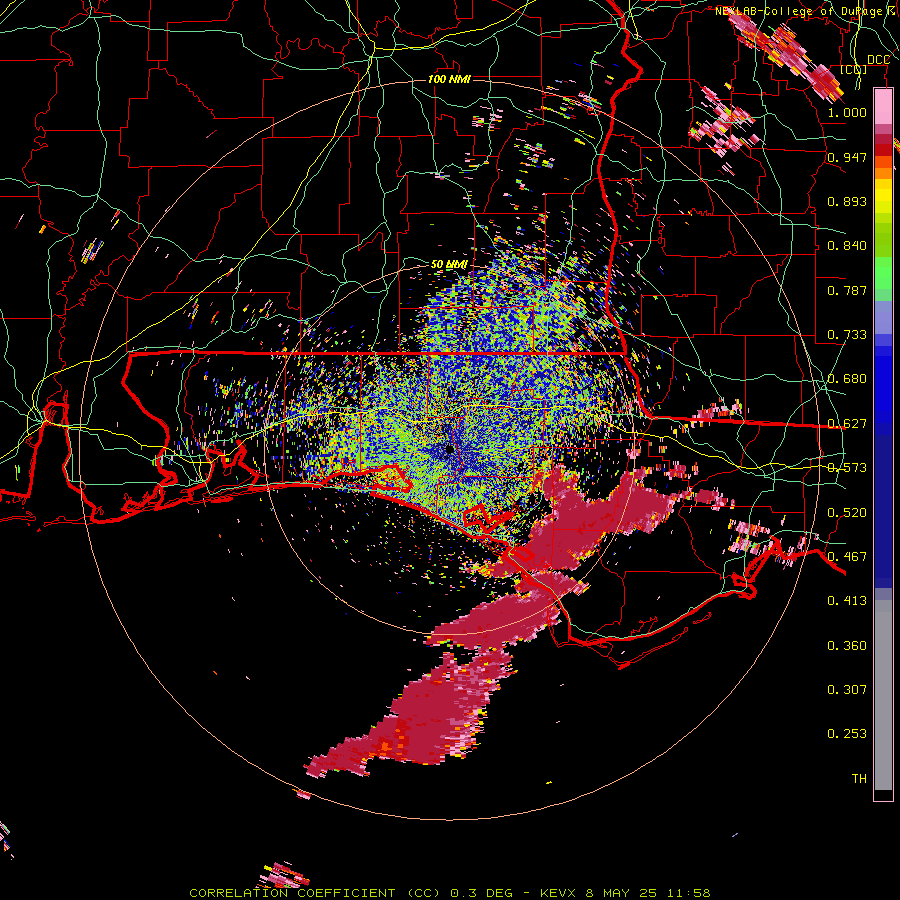
Task: Click the 0.627 color scale value
Action: (847, 424)
